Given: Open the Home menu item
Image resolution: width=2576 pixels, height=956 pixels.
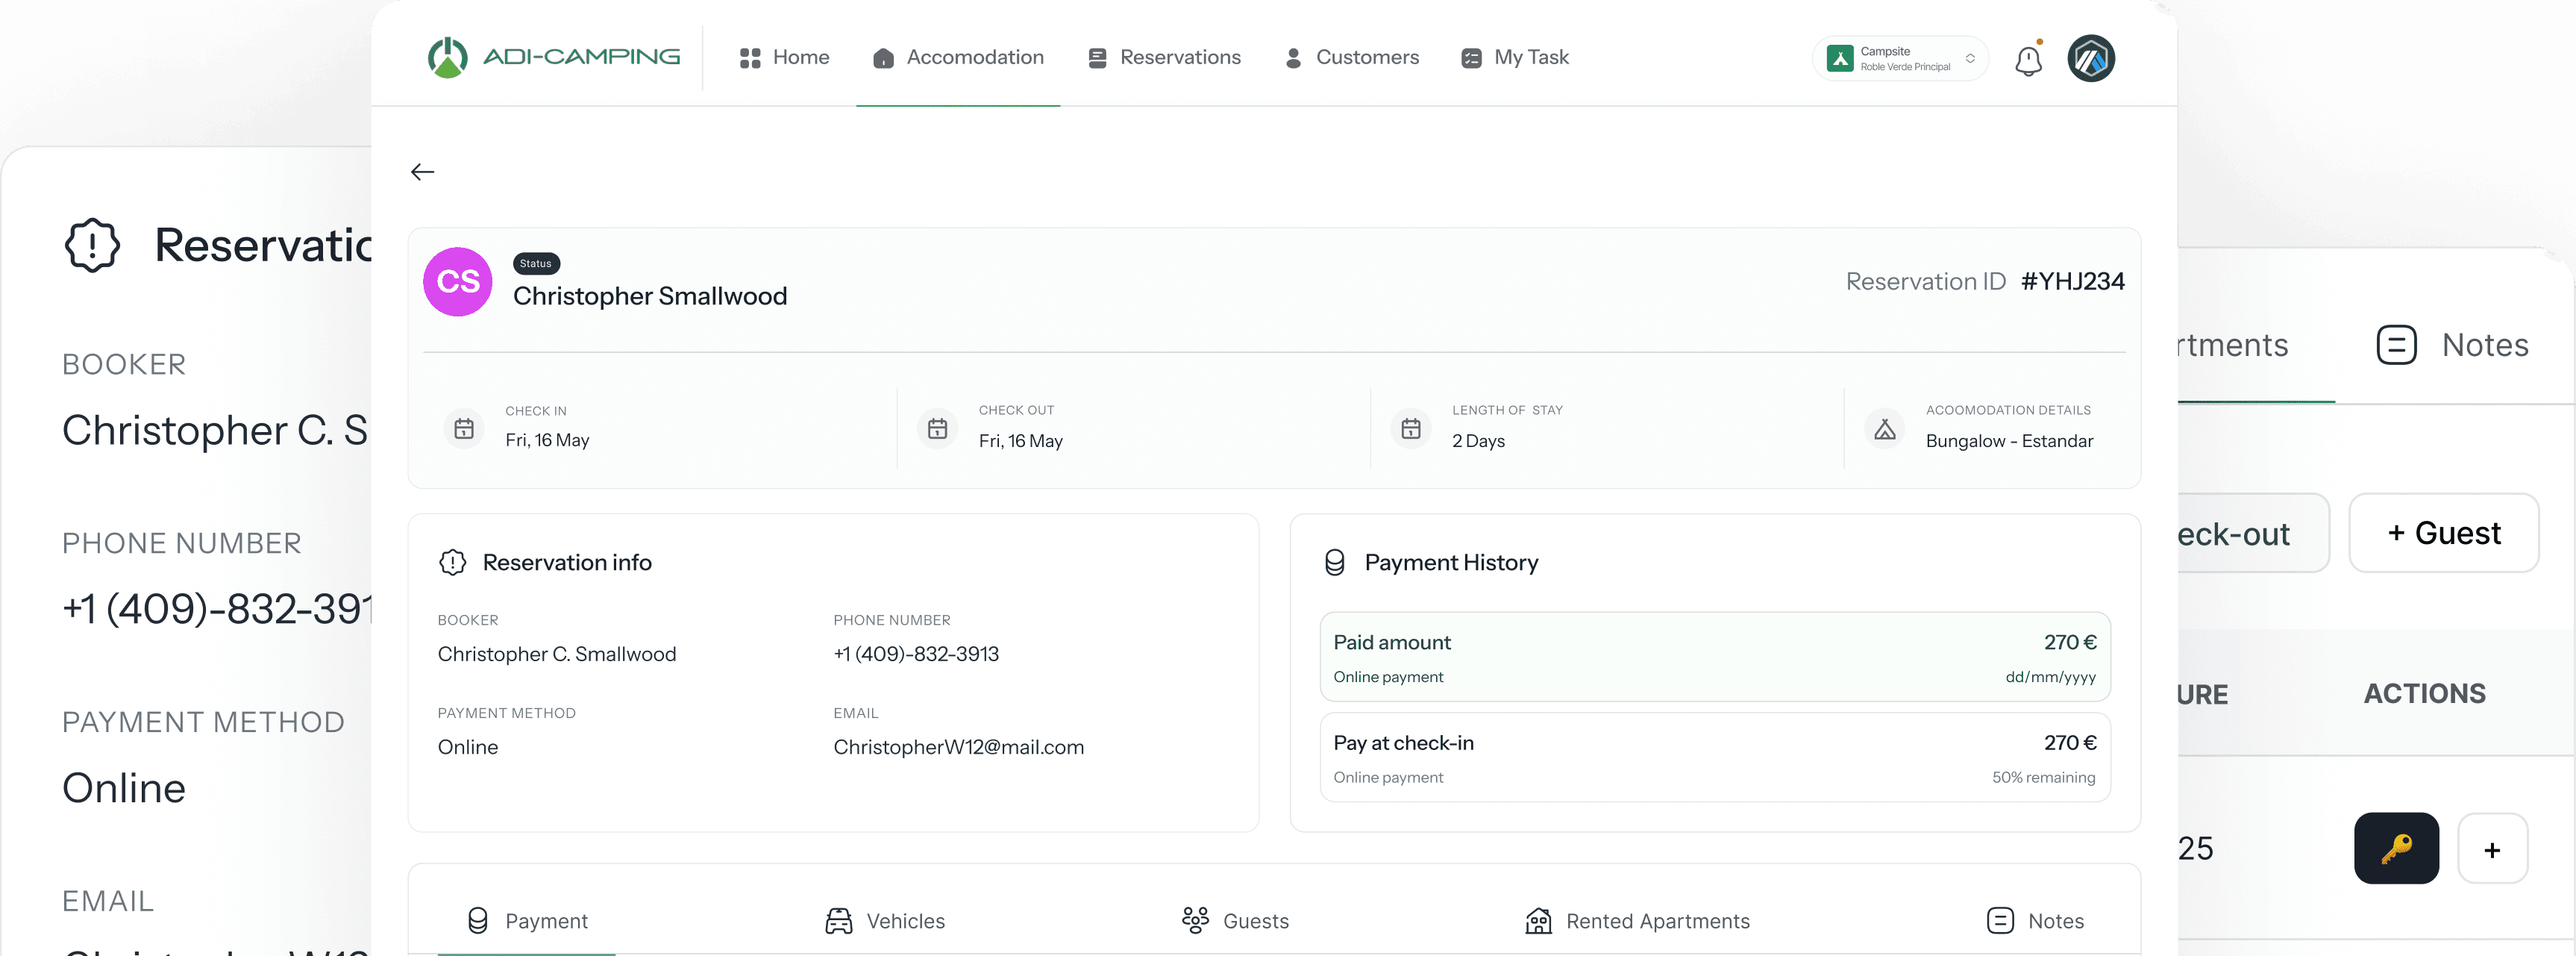Looking at the screenshot, I should coord(785,58).
